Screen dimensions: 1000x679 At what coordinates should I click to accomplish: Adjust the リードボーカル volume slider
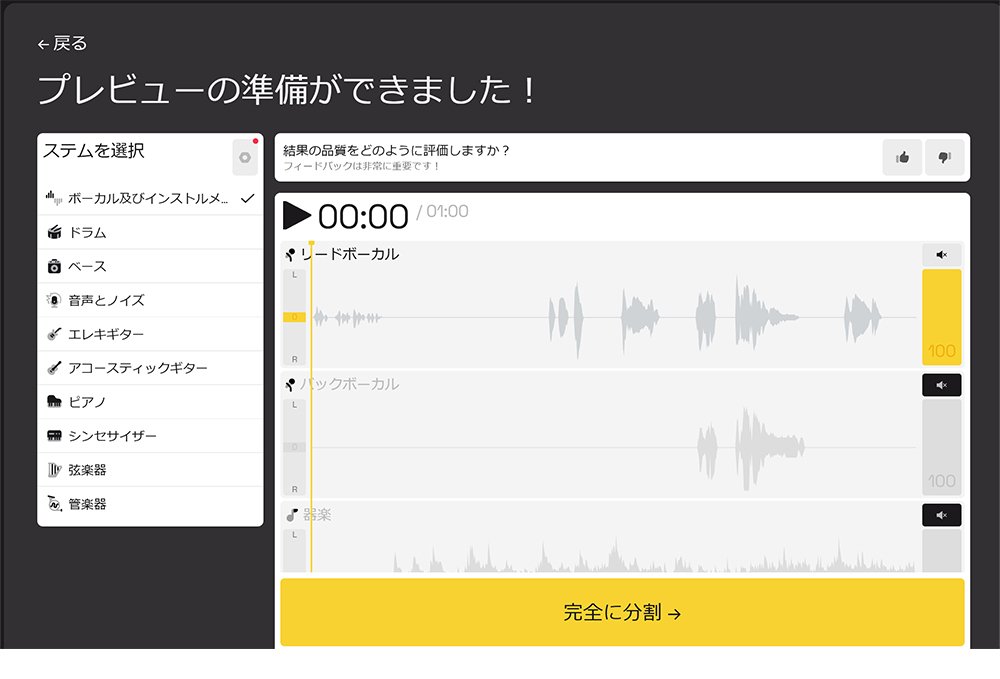[941, 315]
